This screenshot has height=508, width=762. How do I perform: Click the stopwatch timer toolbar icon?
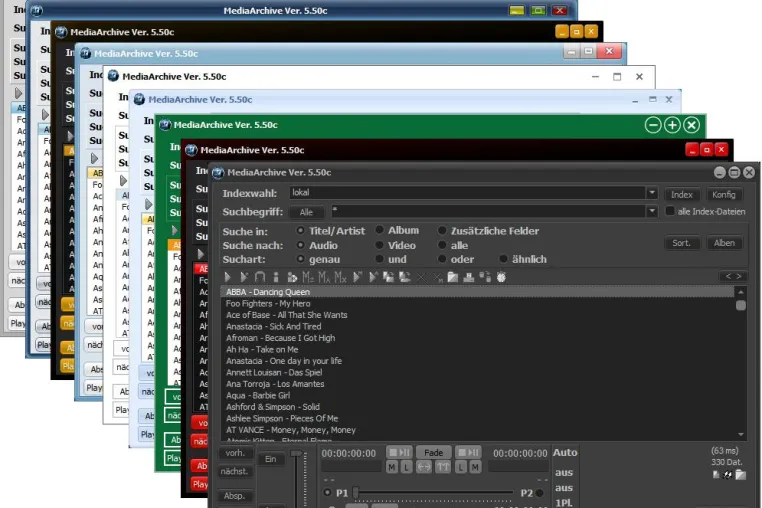coord(501,277)
